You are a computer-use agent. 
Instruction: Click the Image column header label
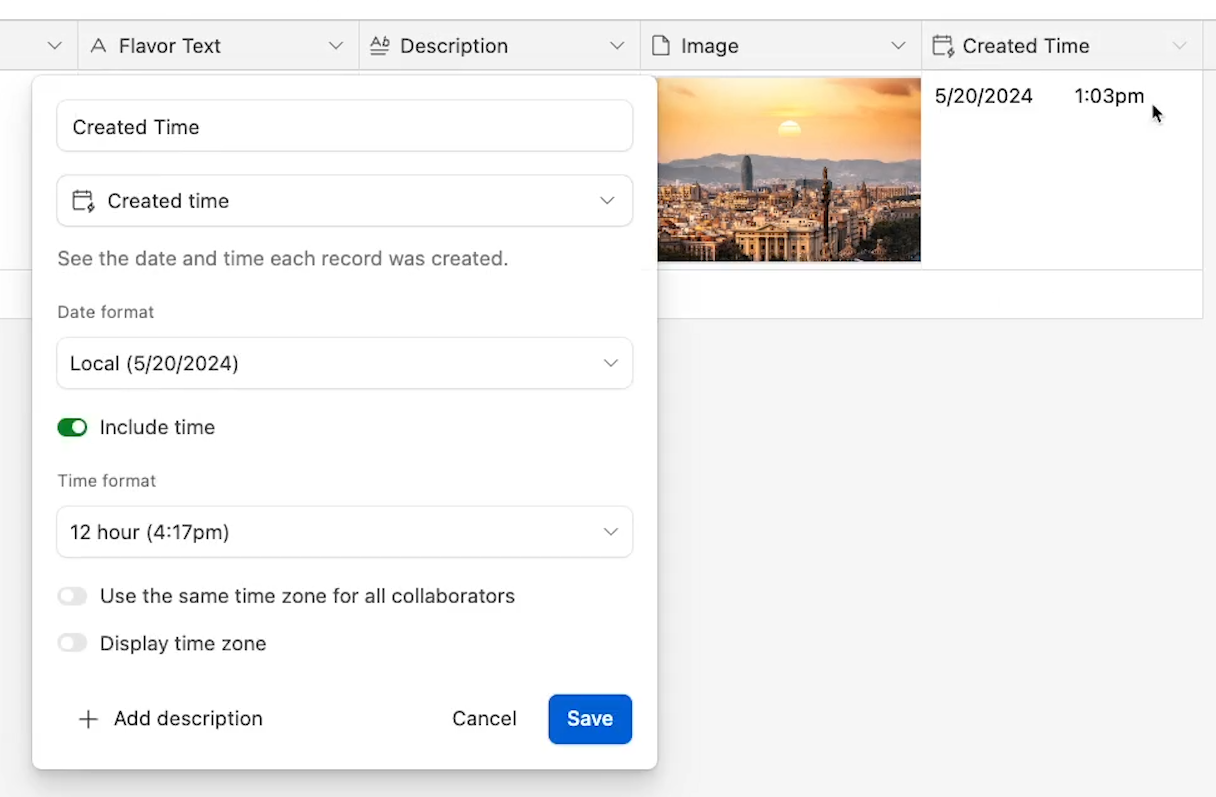[710, 46]
